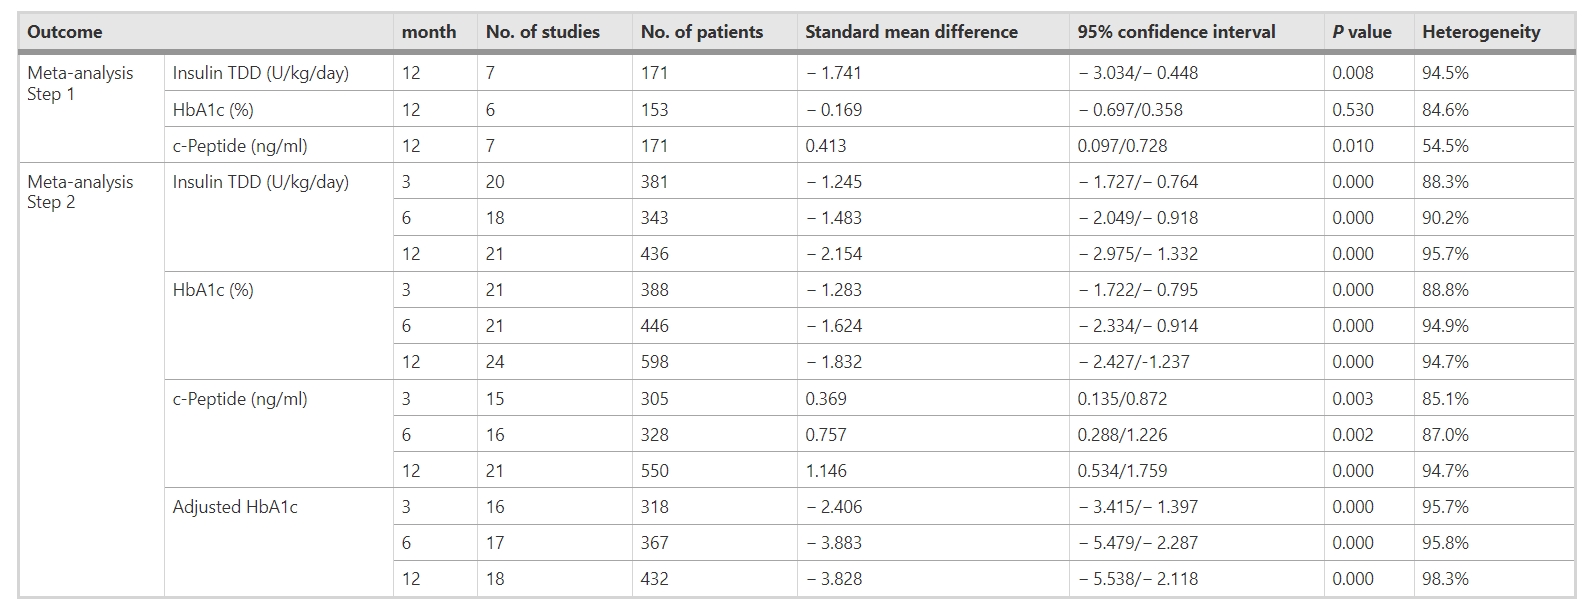Click the 'Standard mean difference' header
Image resolution: width=1596 pixels, height=610 pixels.
911,32
